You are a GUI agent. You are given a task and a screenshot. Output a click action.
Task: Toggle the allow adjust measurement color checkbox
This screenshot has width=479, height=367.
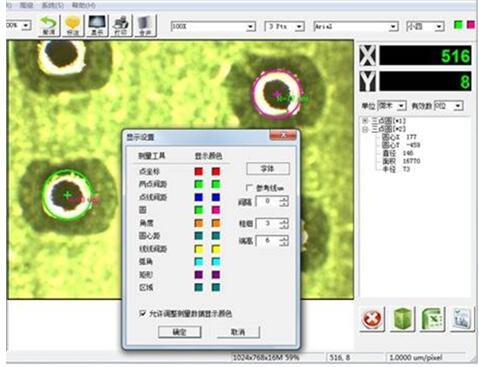coord(143,313)
